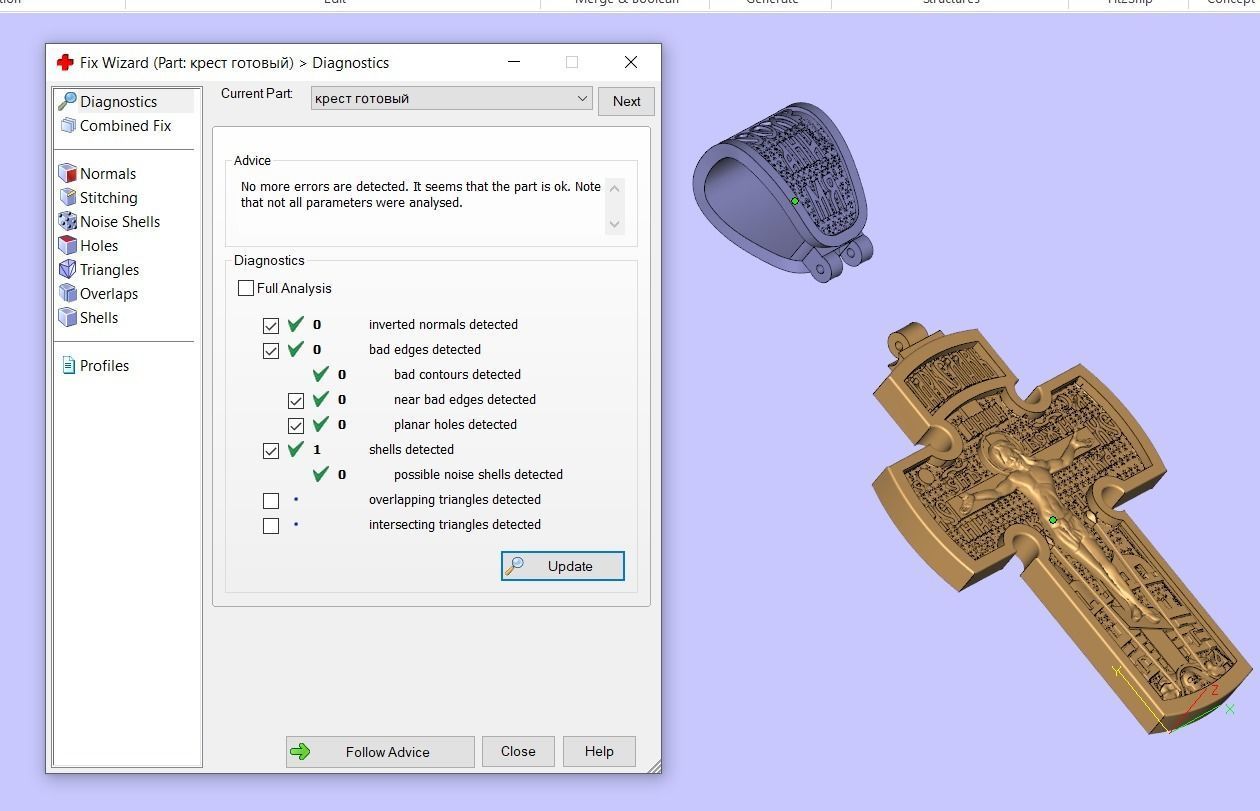Viewport: 1260px width, 811px height.
Task: Uncheck planar holes detected checkbox
Action: tap(296, 425)
